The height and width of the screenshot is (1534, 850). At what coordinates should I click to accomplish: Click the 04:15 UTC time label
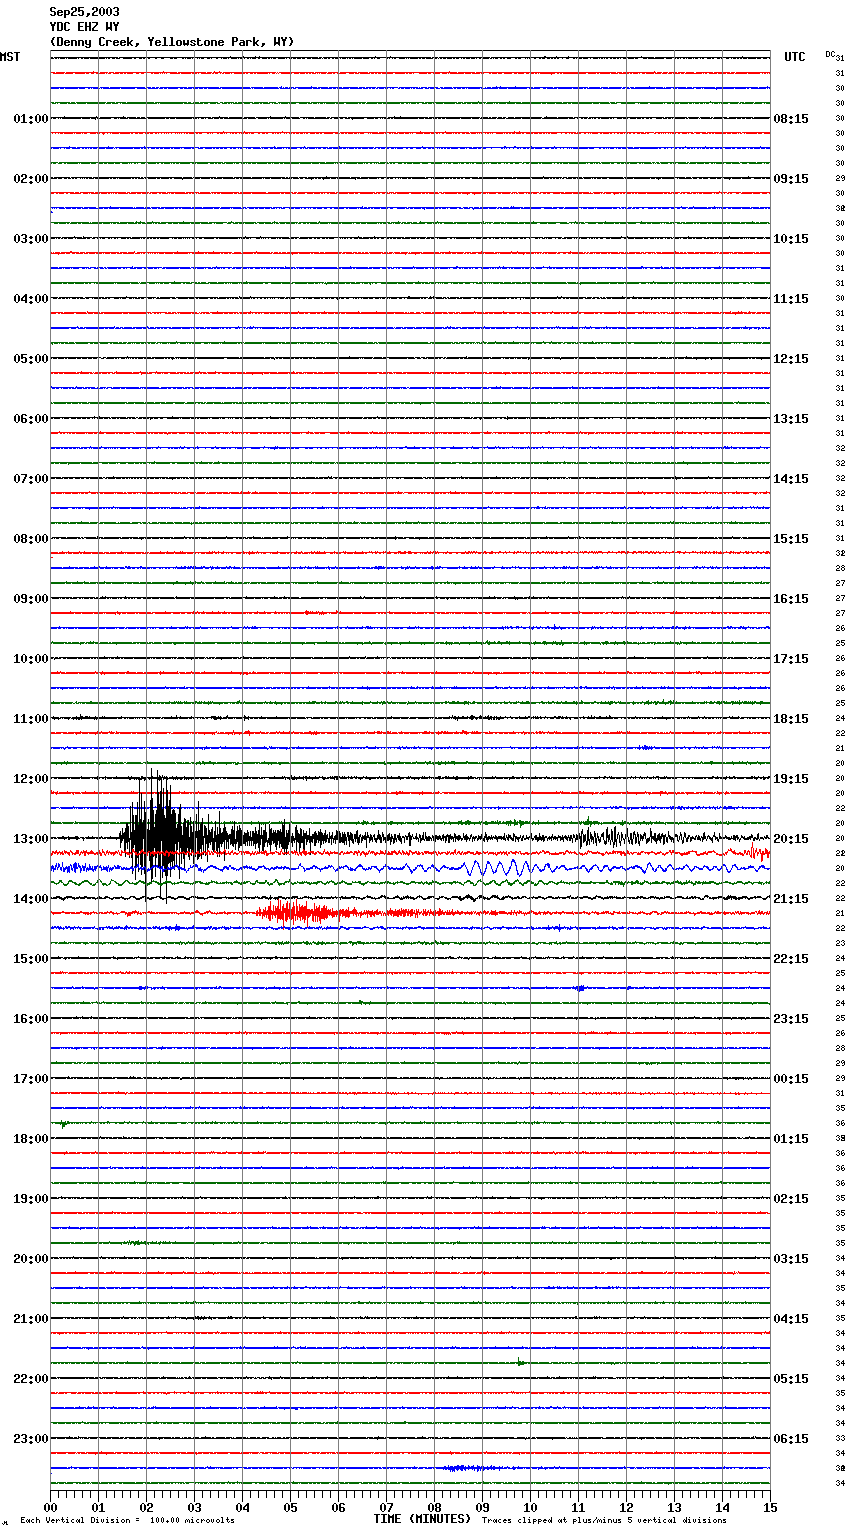[x=791, y=1319]
